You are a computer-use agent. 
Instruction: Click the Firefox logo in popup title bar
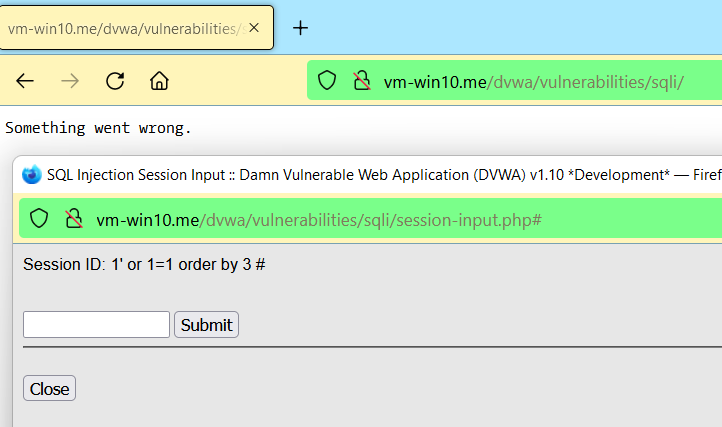[32, 175]
